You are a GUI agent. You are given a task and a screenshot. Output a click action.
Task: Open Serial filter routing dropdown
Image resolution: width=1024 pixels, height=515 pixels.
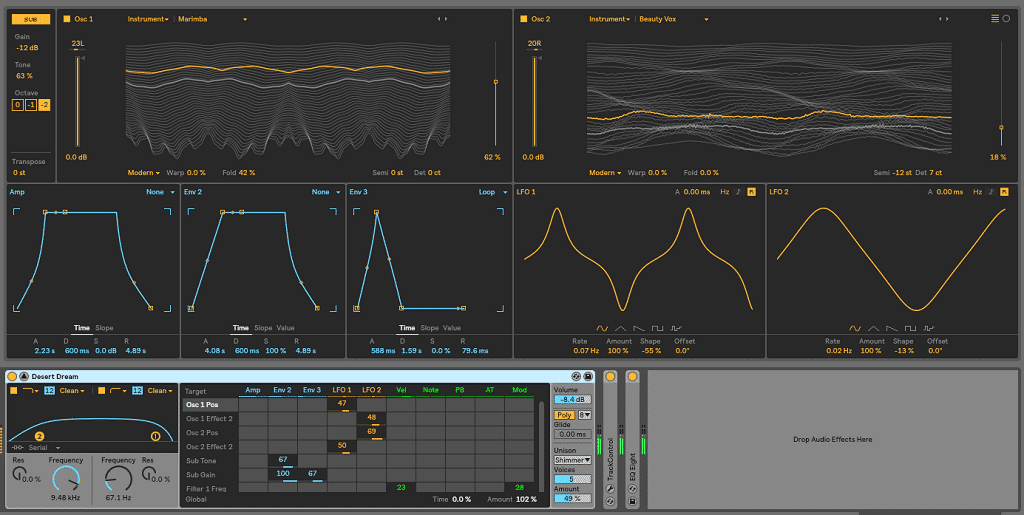44,448
